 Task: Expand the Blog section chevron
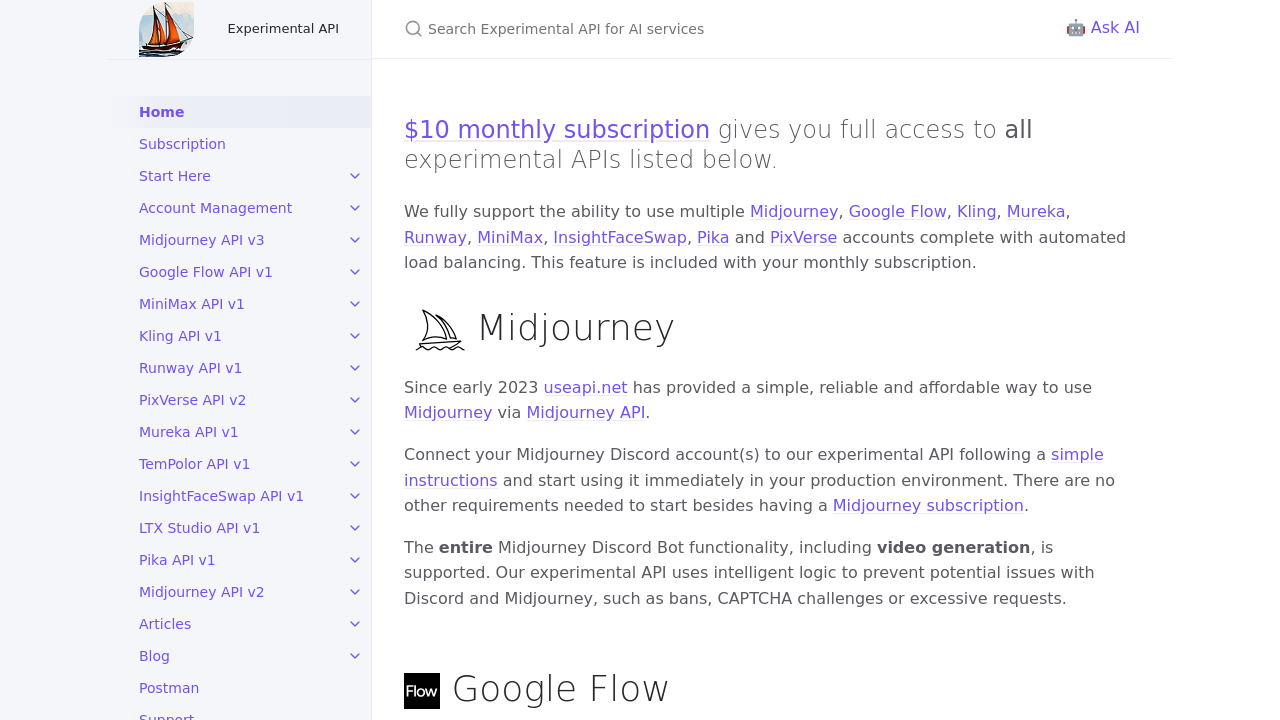(x=355, y=656)
